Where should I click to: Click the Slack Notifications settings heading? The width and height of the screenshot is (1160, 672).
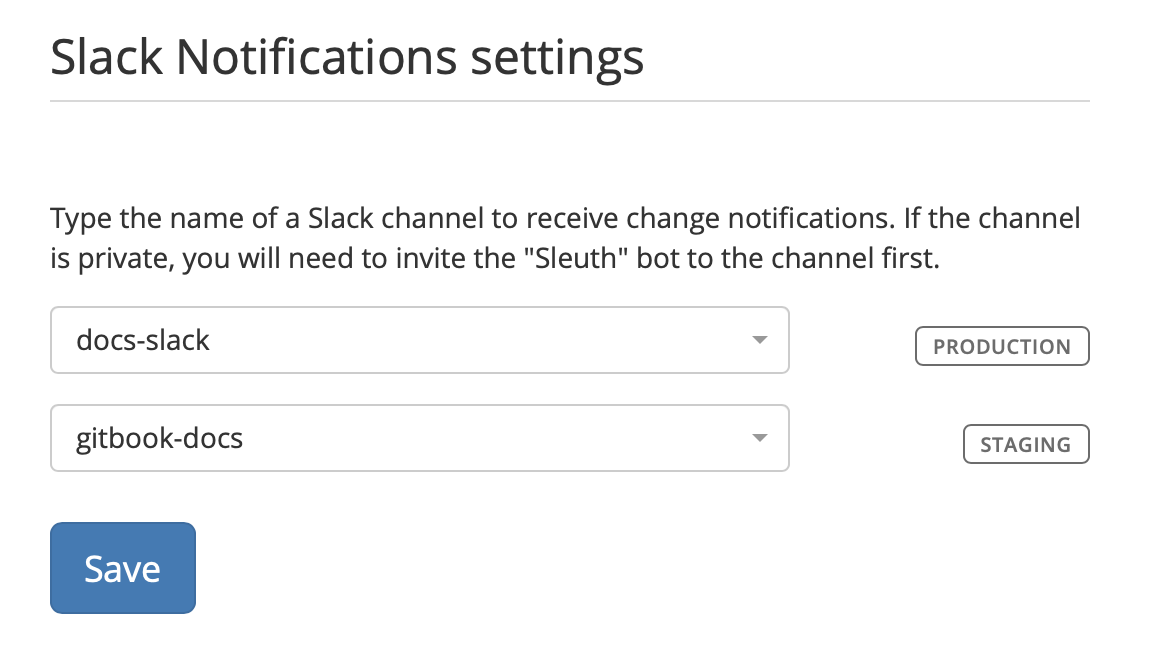(x=347, y=58)
